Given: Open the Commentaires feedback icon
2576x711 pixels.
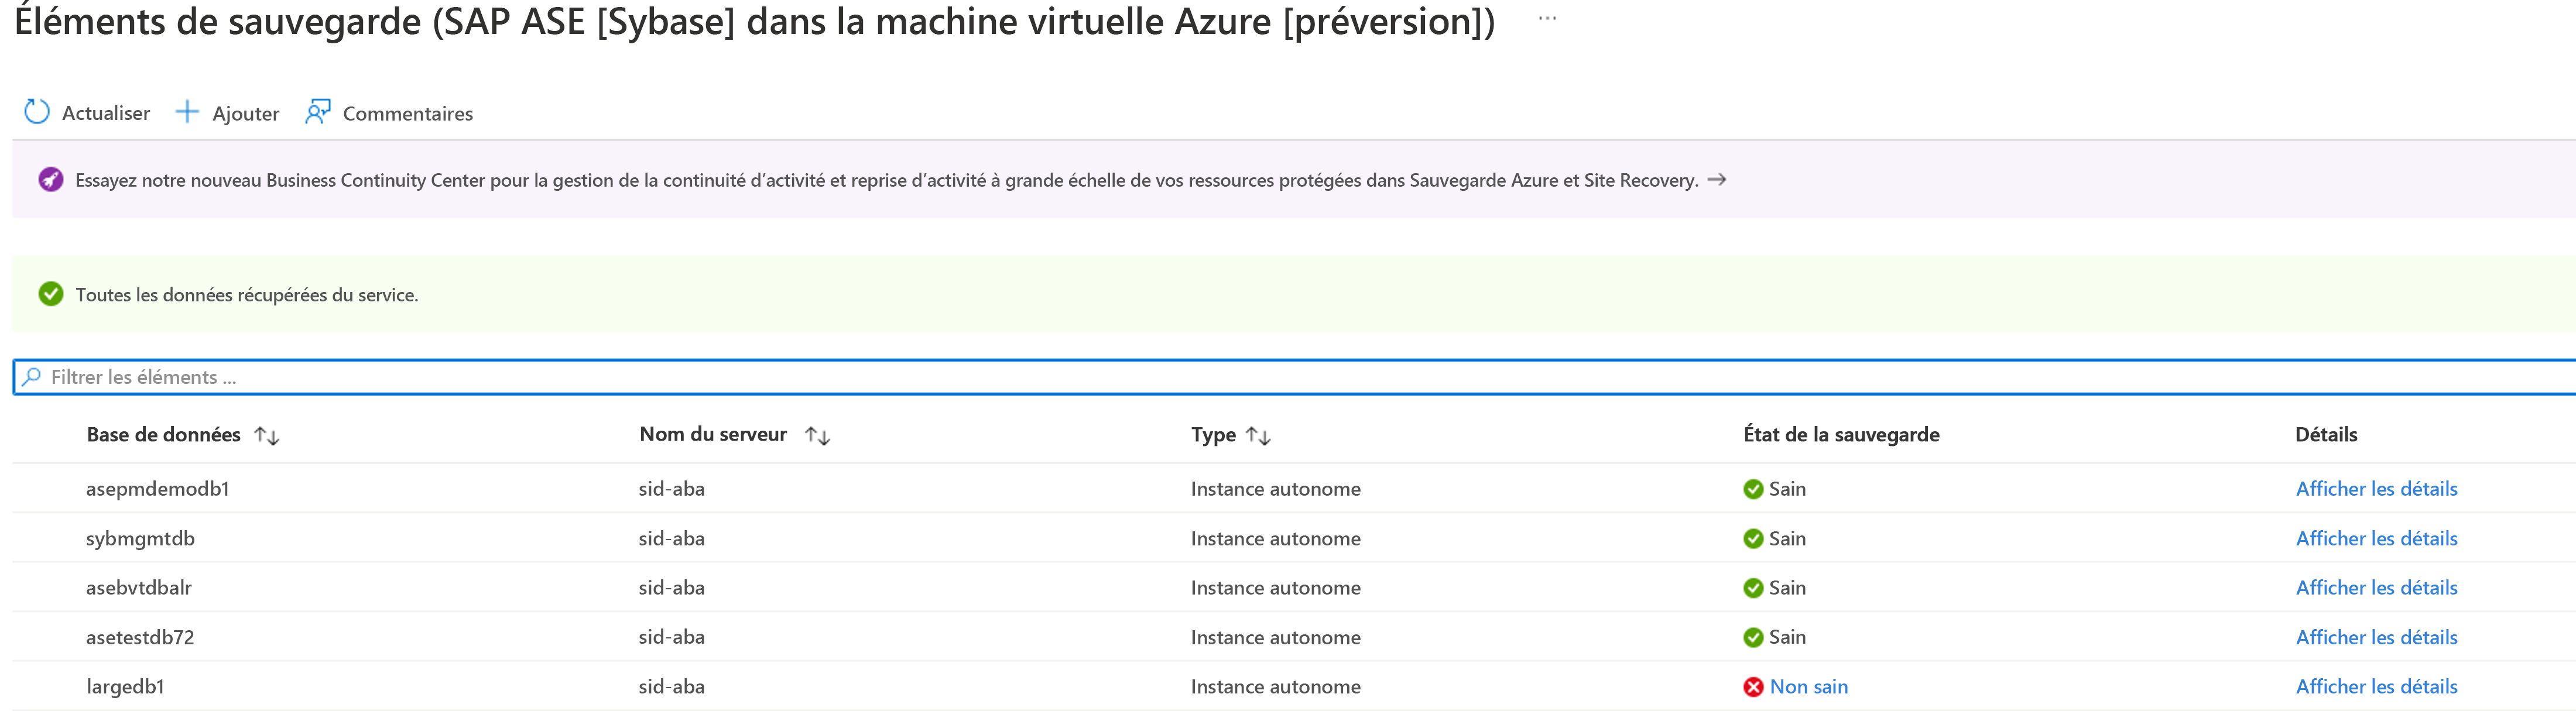Looking at the screenshot, I should 318,112.
